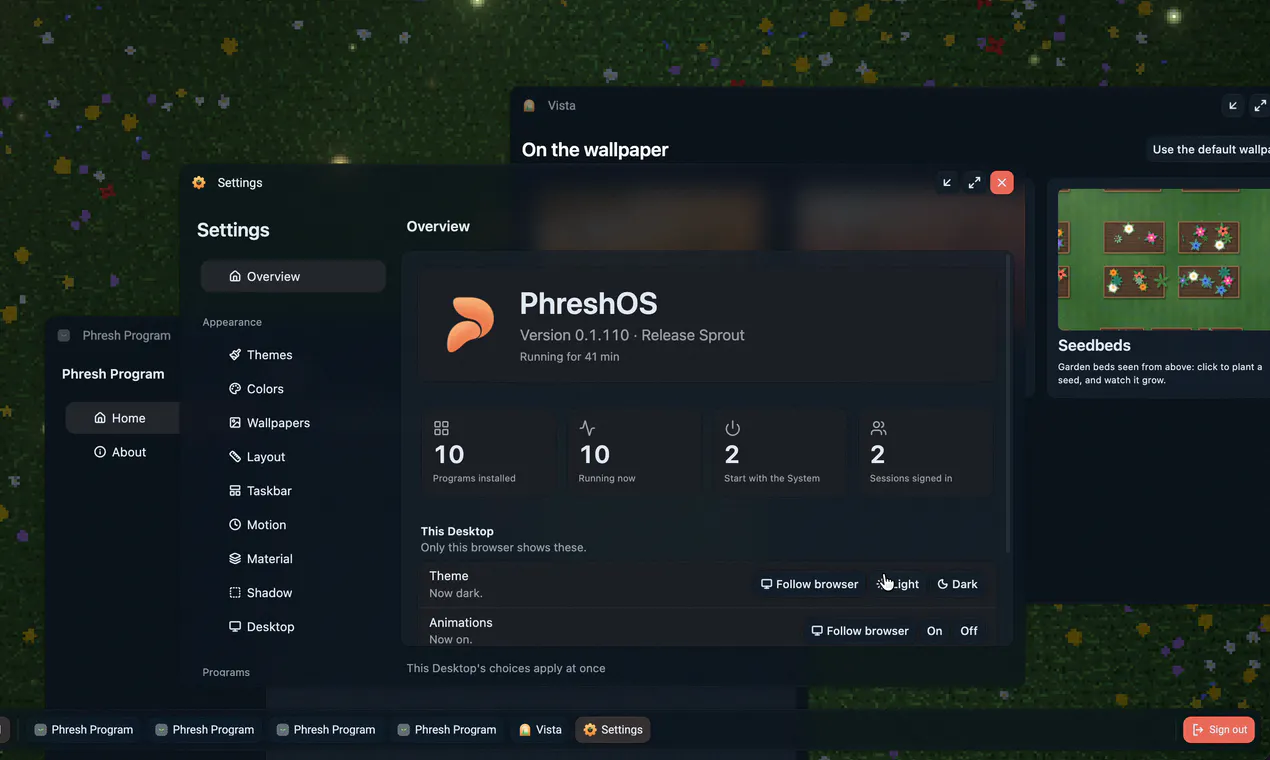Sign out using the red taskbar button

(1219, 730)
